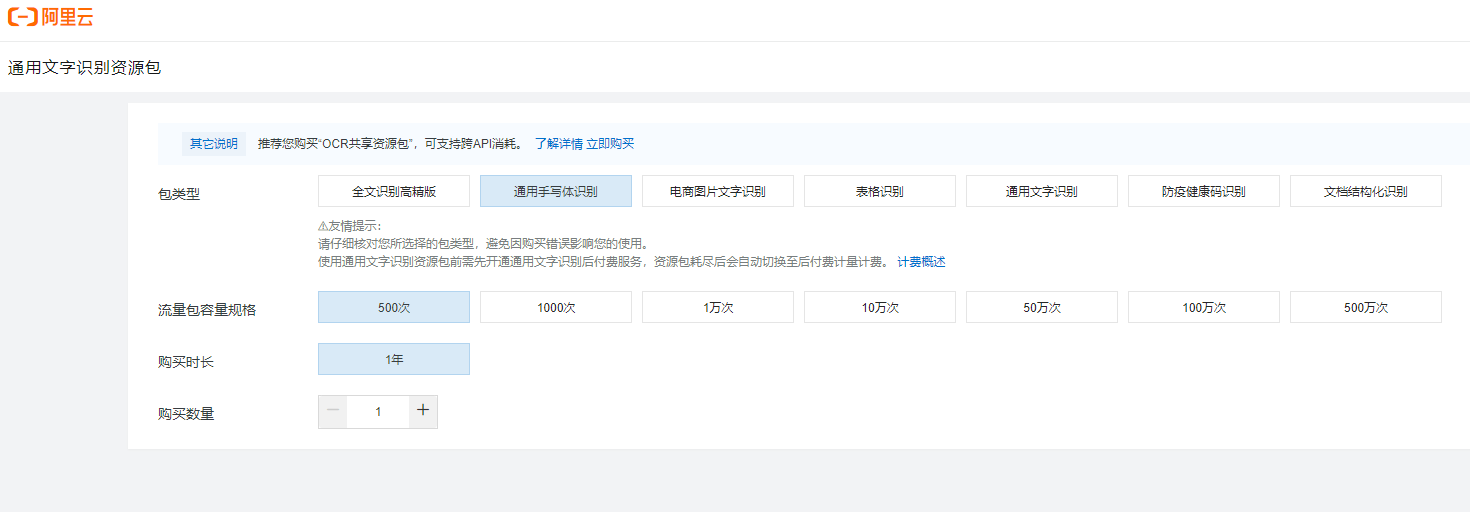The width and height of the screenshot is (1470, 512).
Task: Click the 其它说明 tag
Action: point(214,144)
